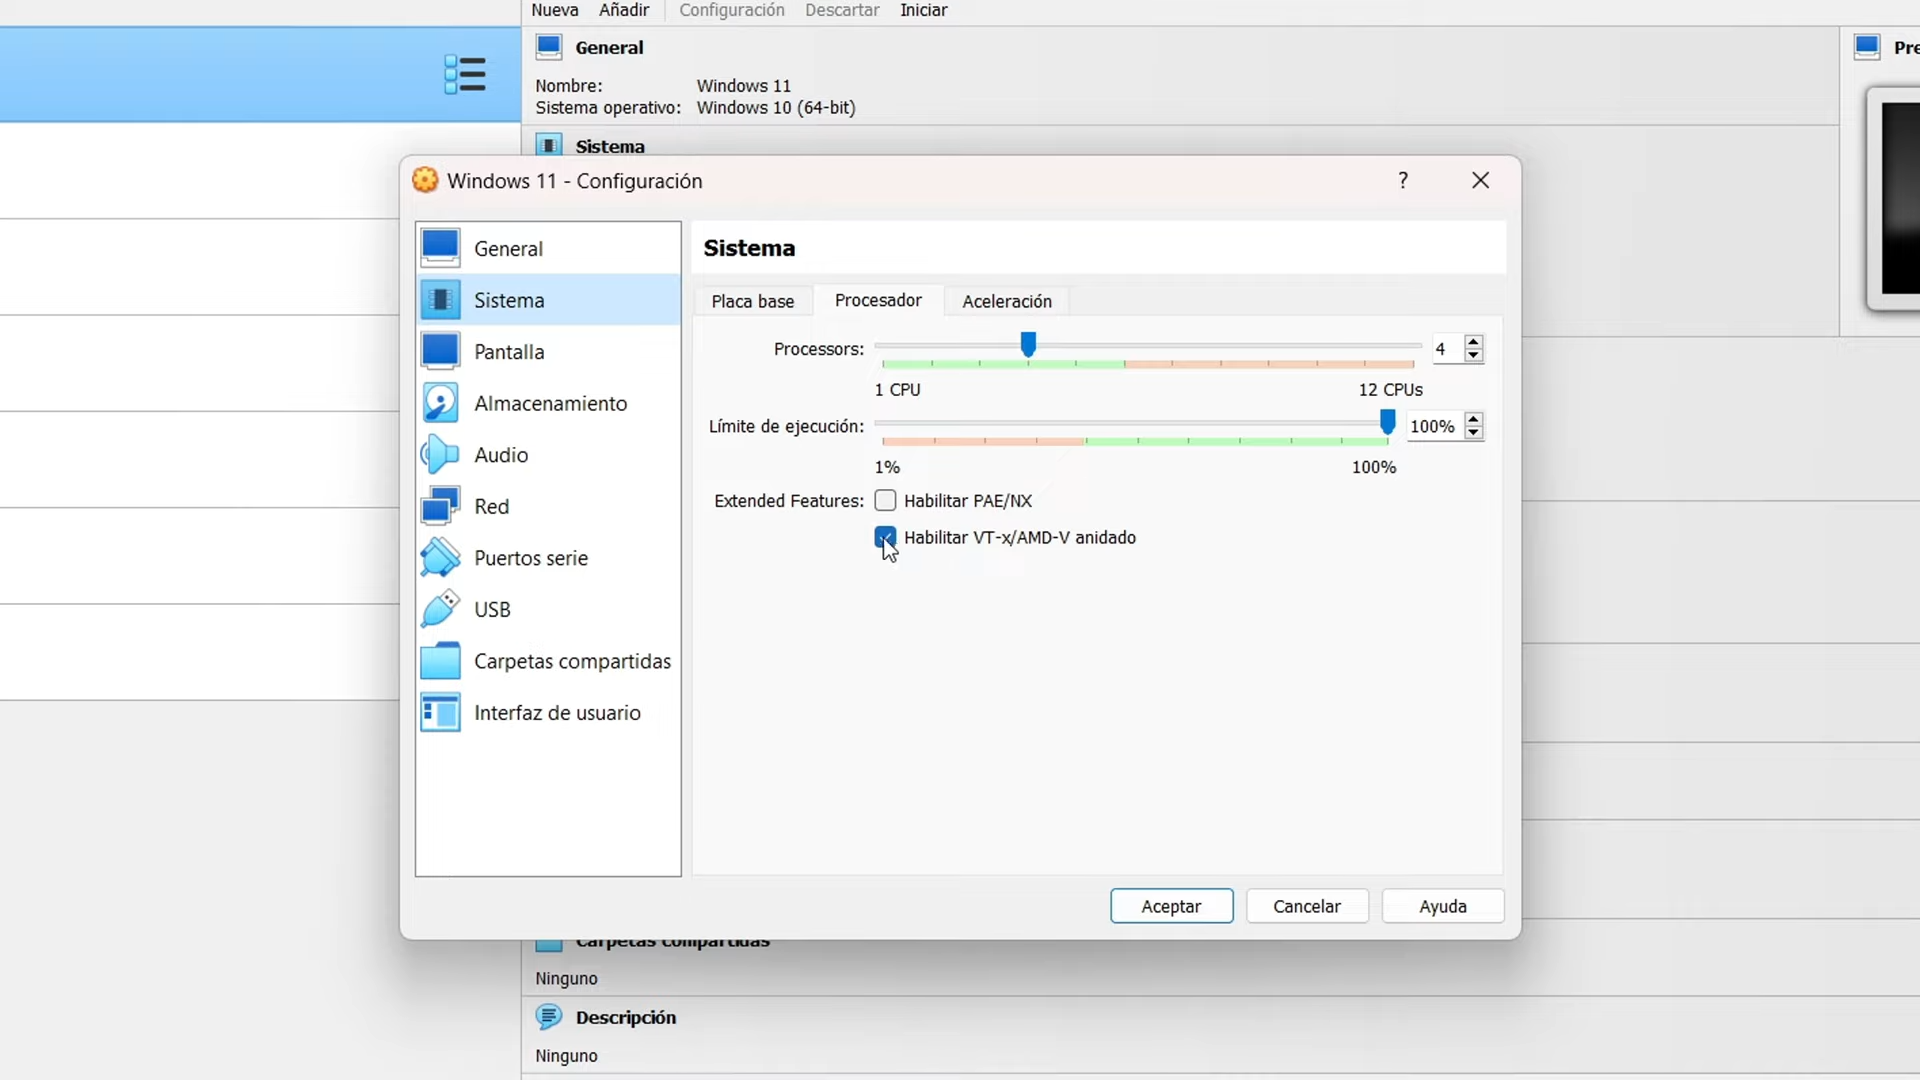The height and width of the screenshot is (1080, 1920).
Task: Open the Almacenamiento settings icon
Action: point(440,403)
